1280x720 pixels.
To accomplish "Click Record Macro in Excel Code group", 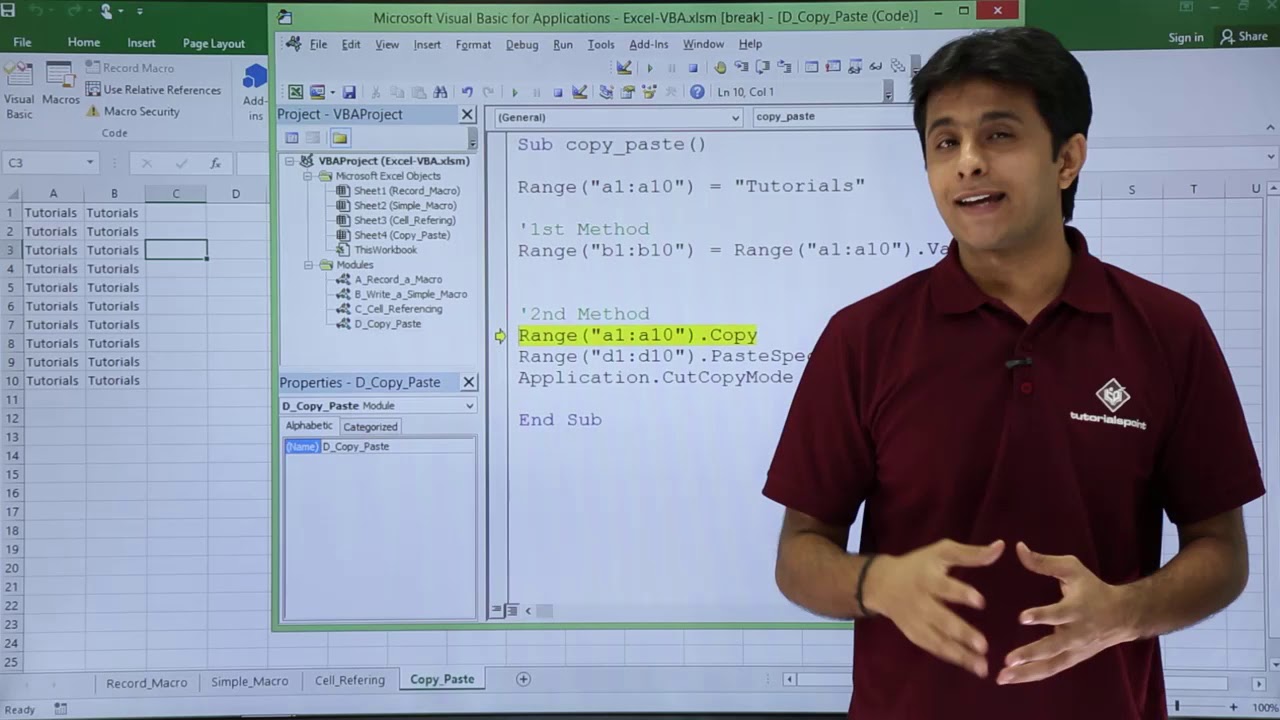I will pos(130,68).
